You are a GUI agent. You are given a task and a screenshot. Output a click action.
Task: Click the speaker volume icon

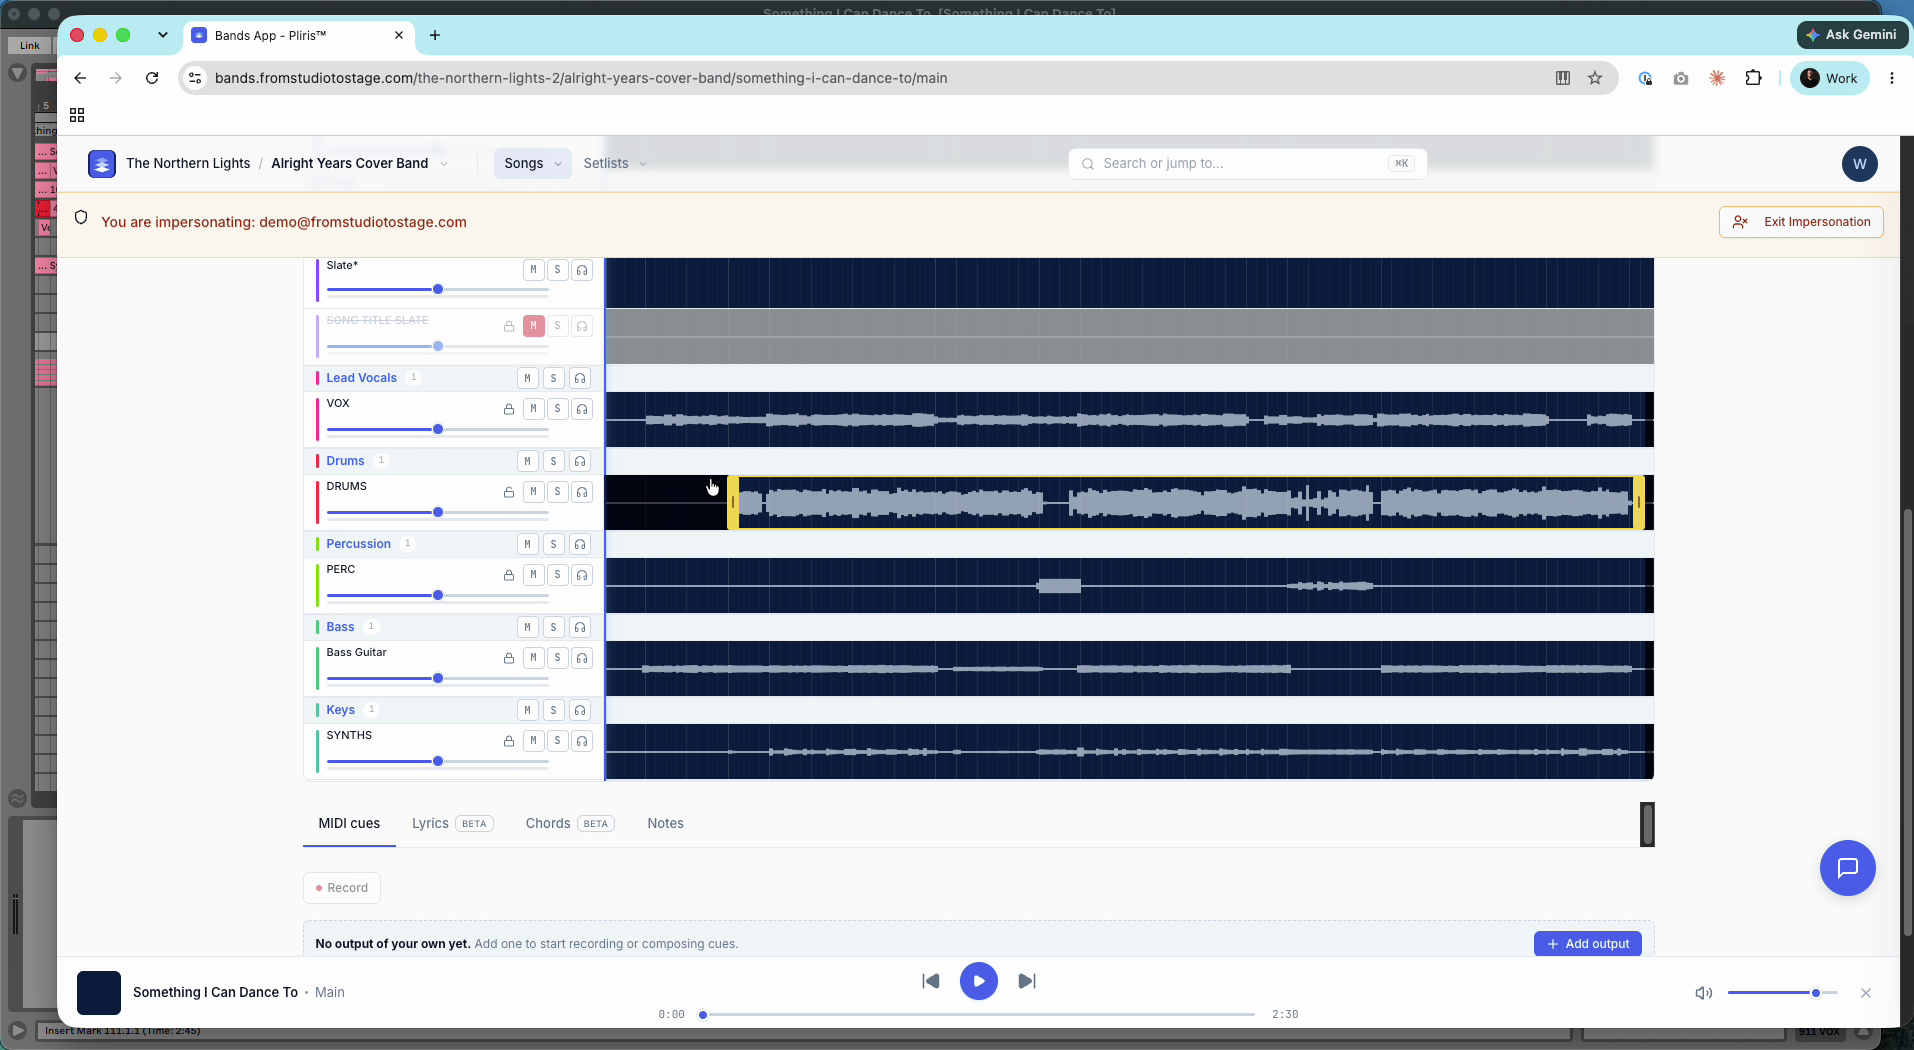pyautogui.click(x=1704, y=993)
